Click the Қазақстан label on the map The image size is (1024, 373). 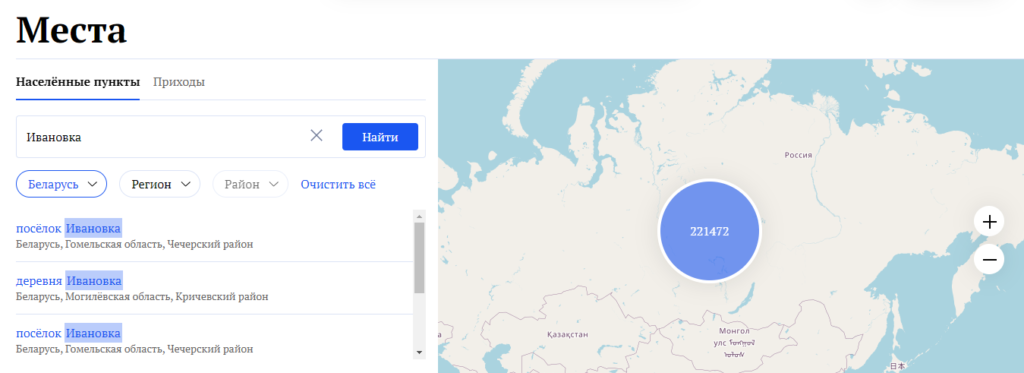(x=567, y=334)
